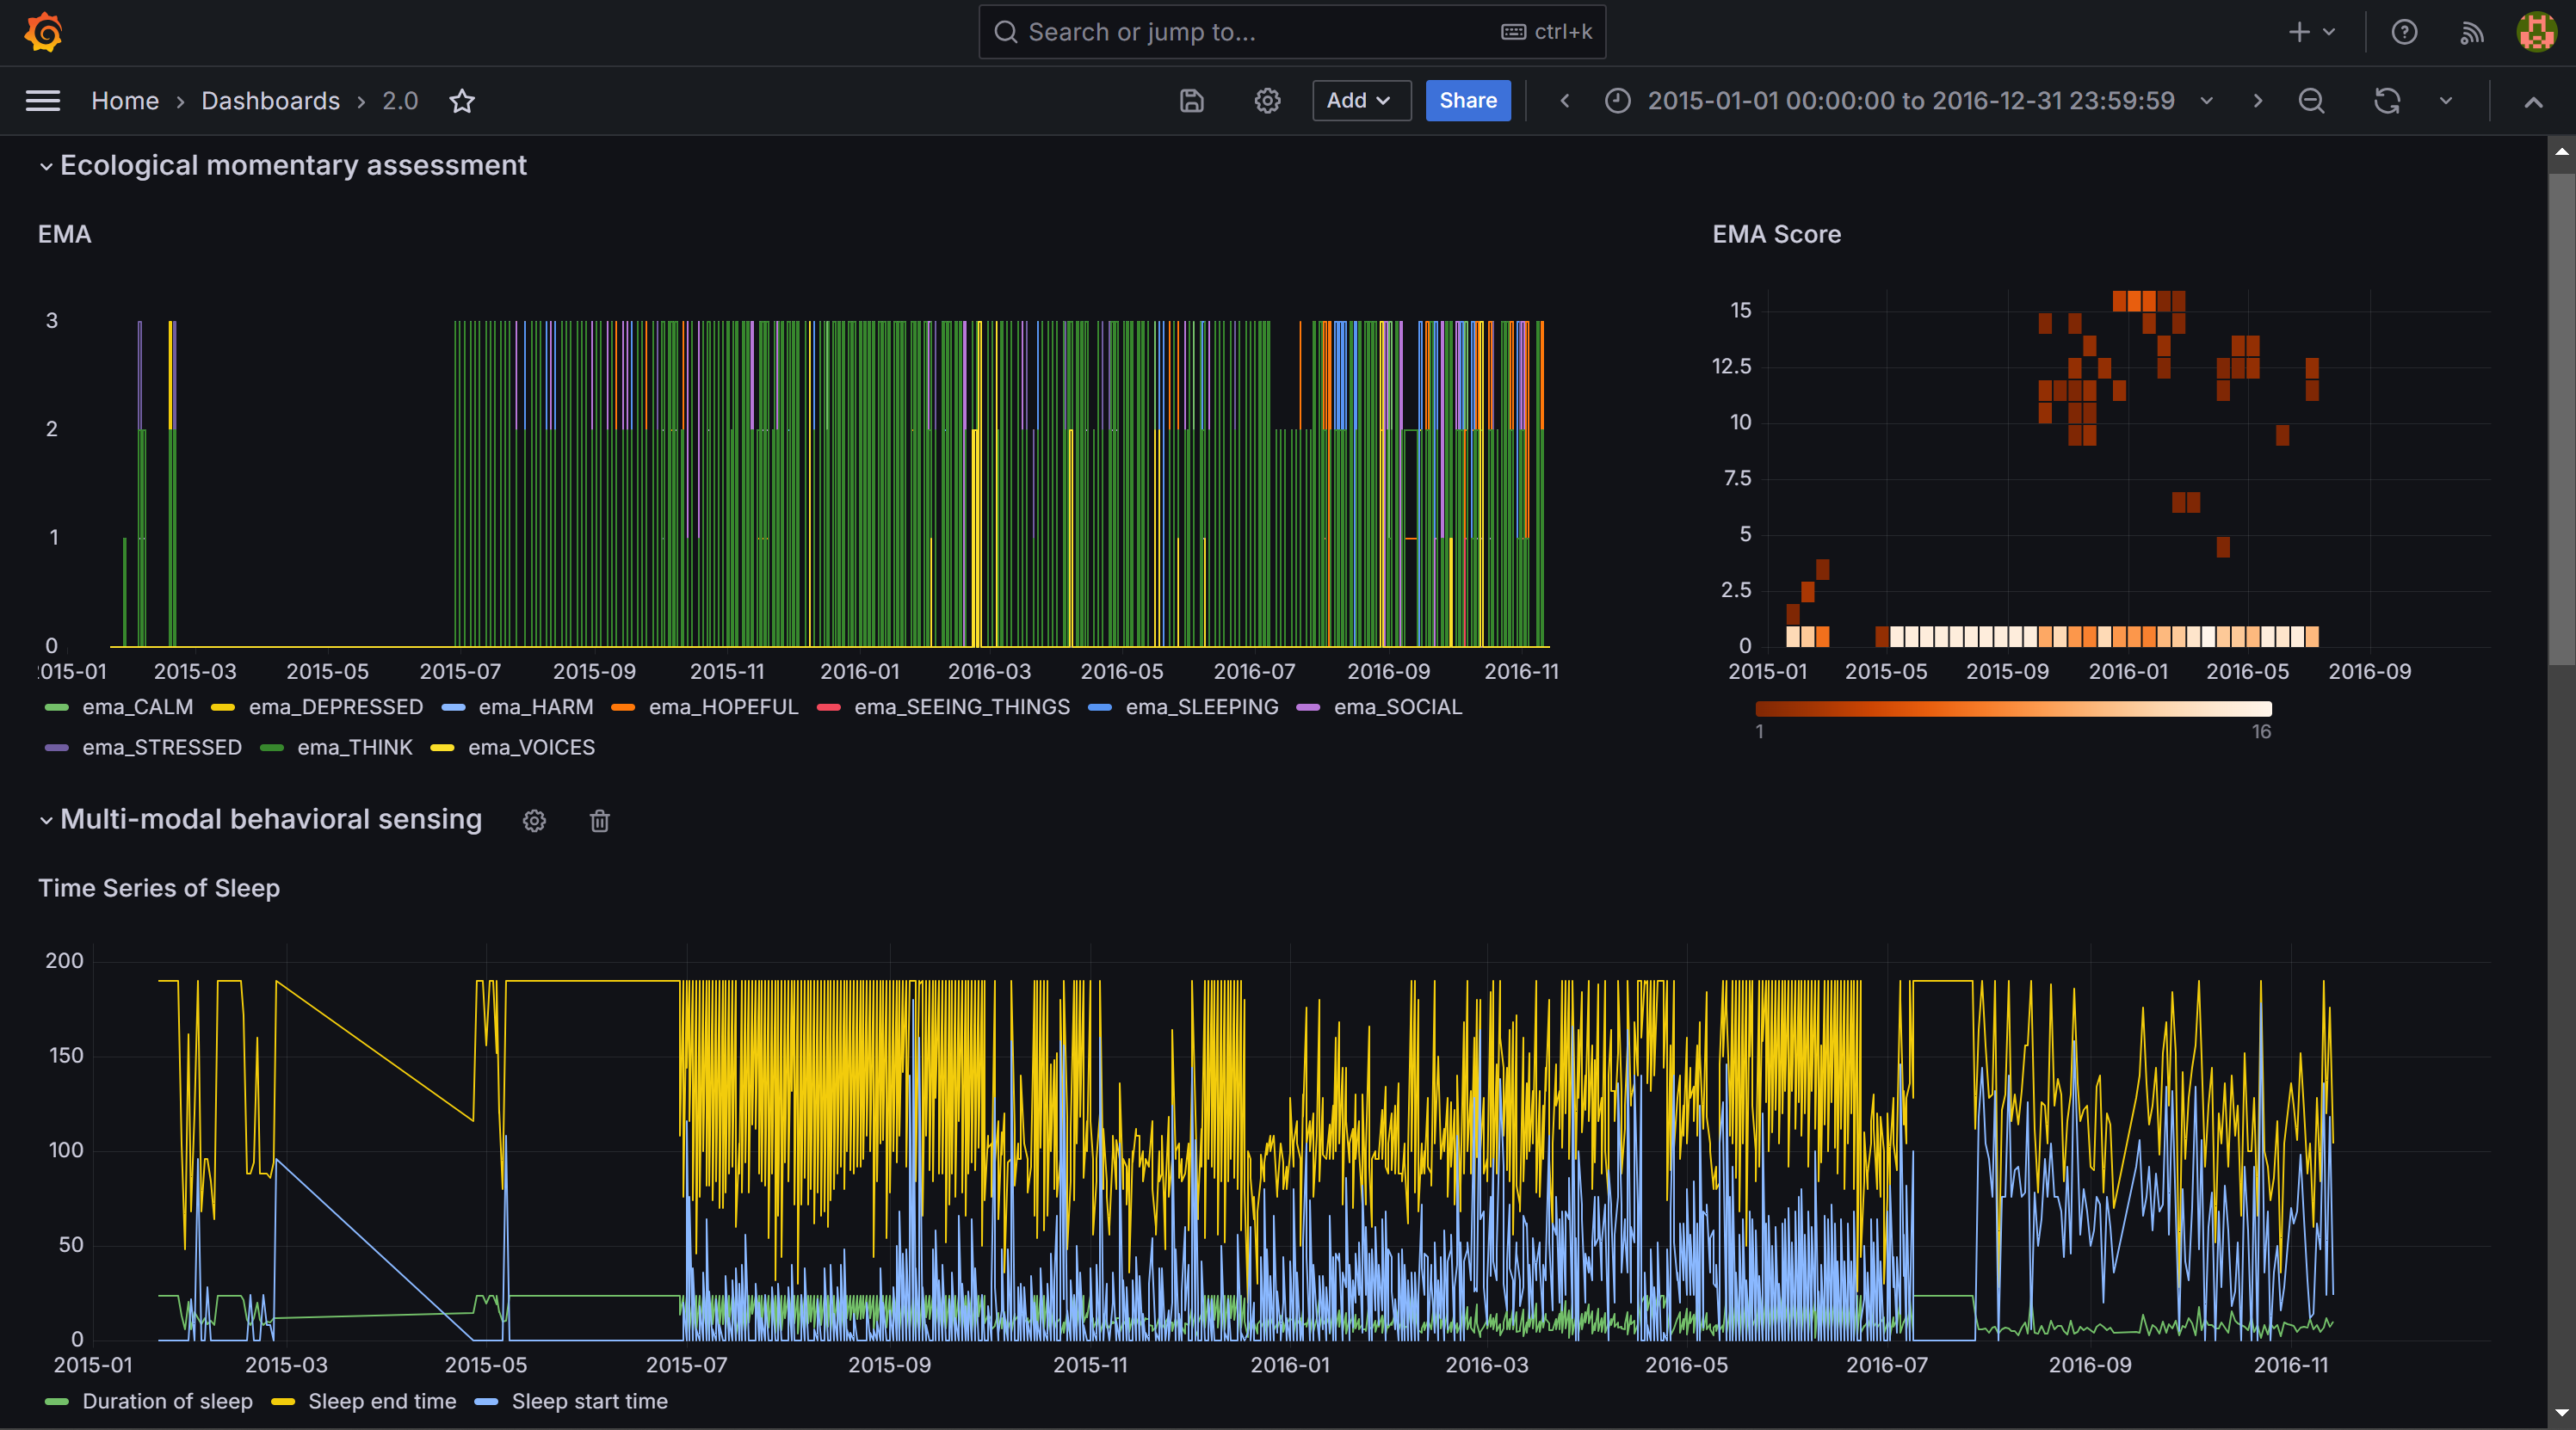Refresh the dashboard

click(x=2388, y=101)
